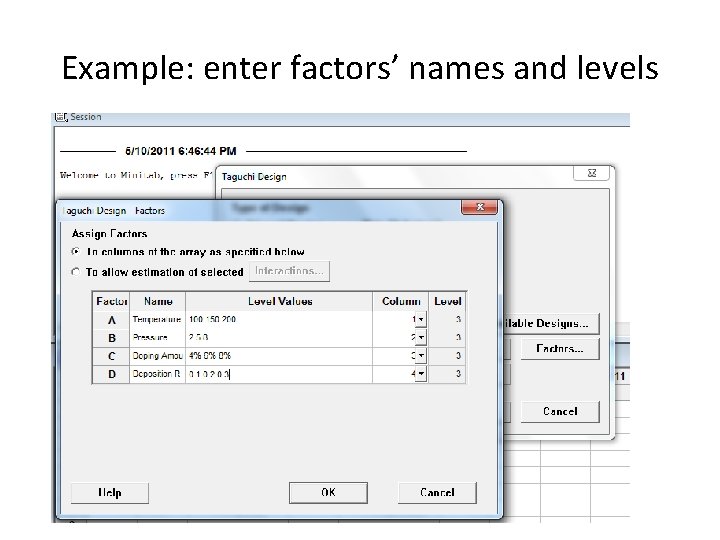Image resolution: width=720 pixels, height=540 pixels.
Task: Expand Column dropdown for factor C
Action: [x=421, y=355]
